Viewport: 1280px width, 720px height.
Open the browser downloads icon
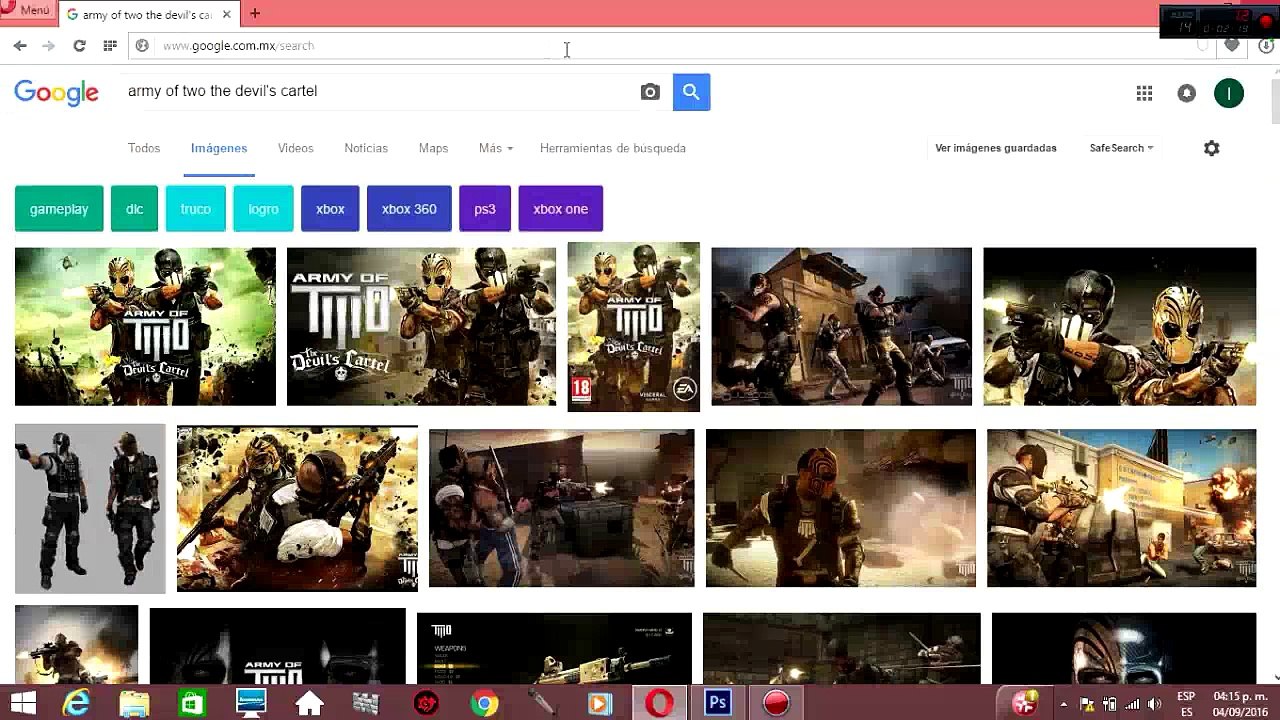click(x=1266, y=46)
